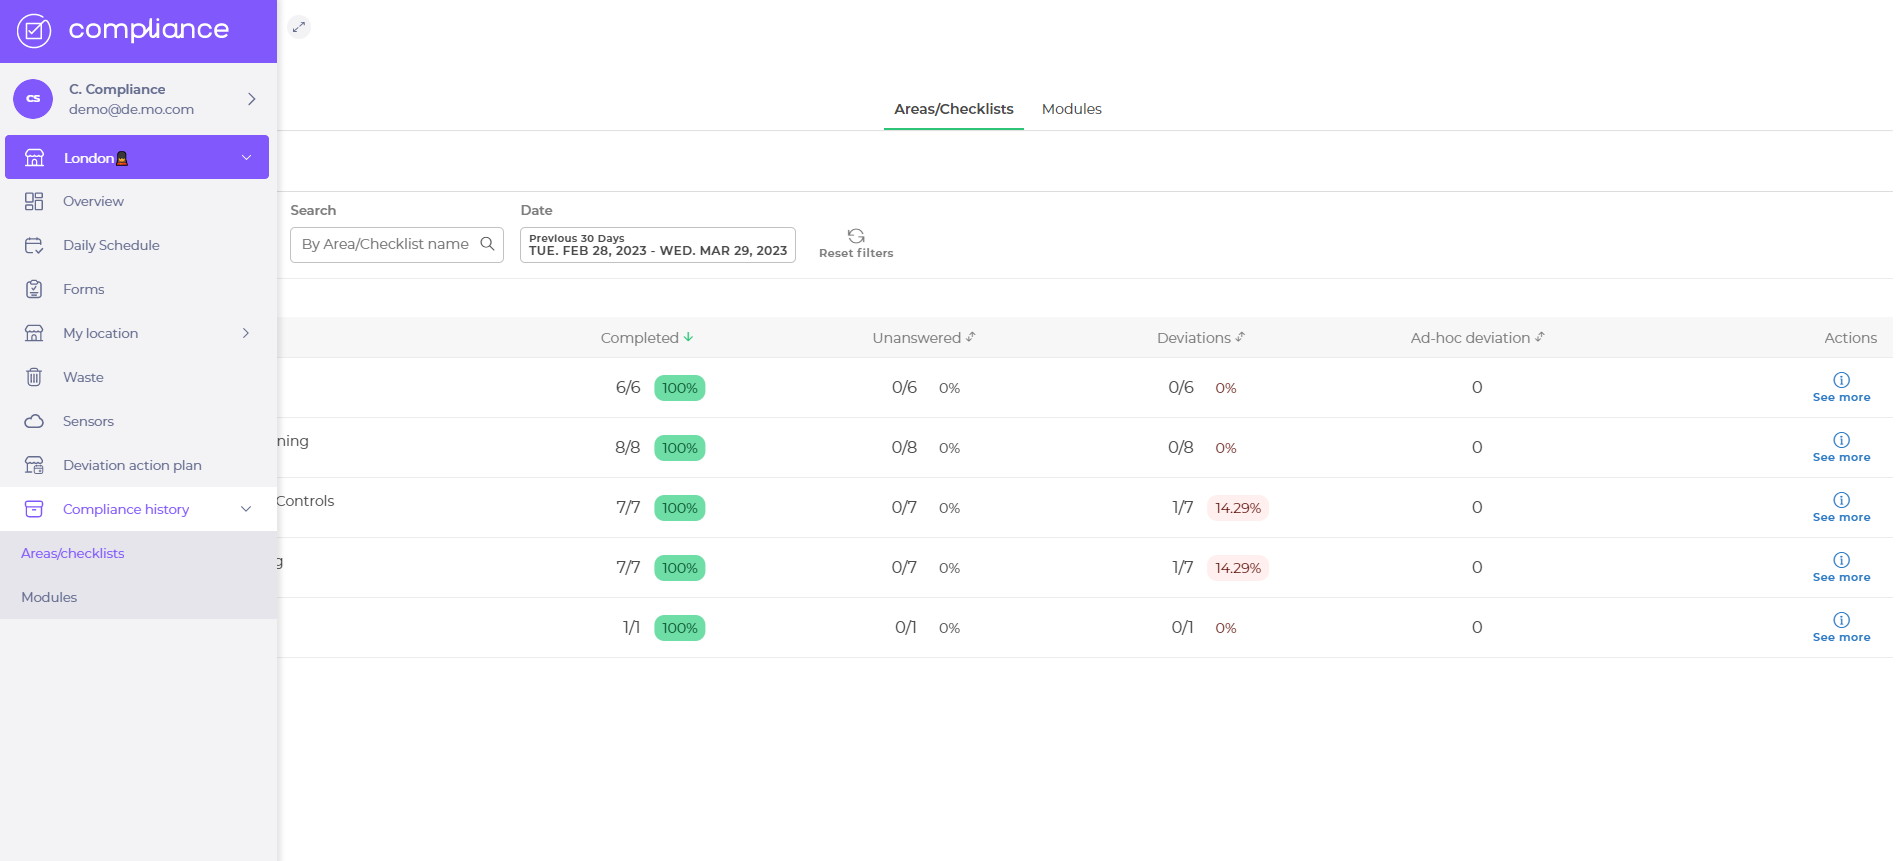1903x861 pixels.
Task: Click the Reset filters label
Action: (x=856, y=253)
